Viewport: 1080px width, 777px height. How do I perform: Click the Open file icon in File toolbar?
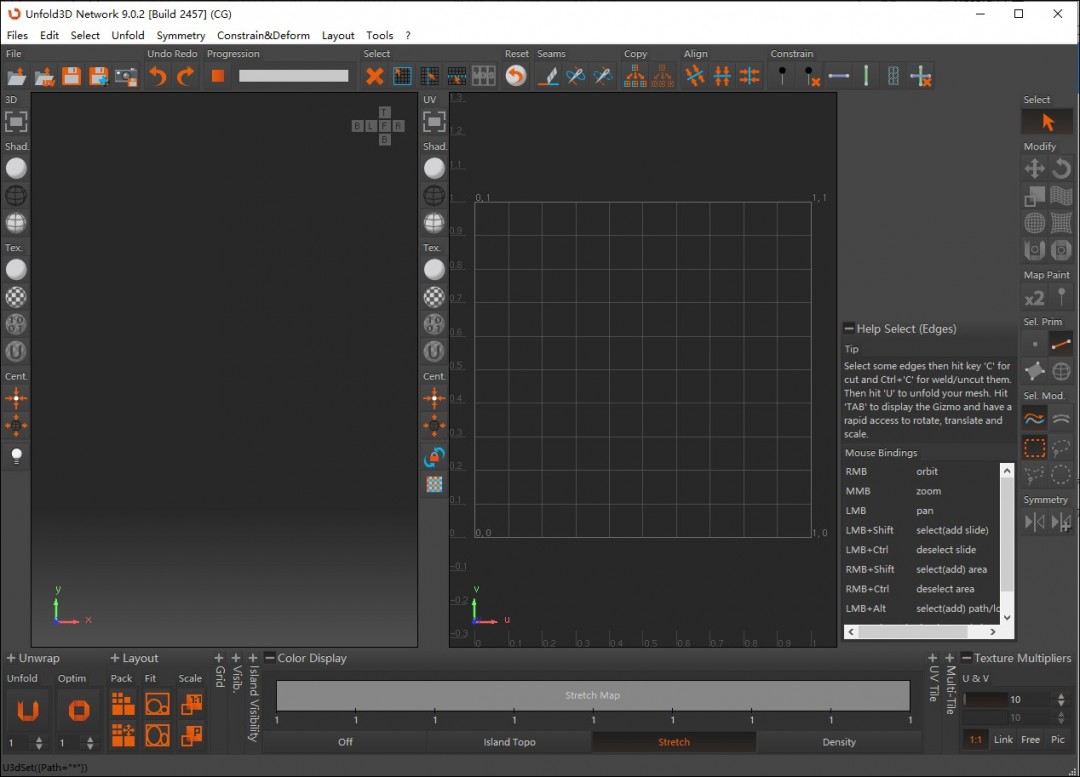17,76
